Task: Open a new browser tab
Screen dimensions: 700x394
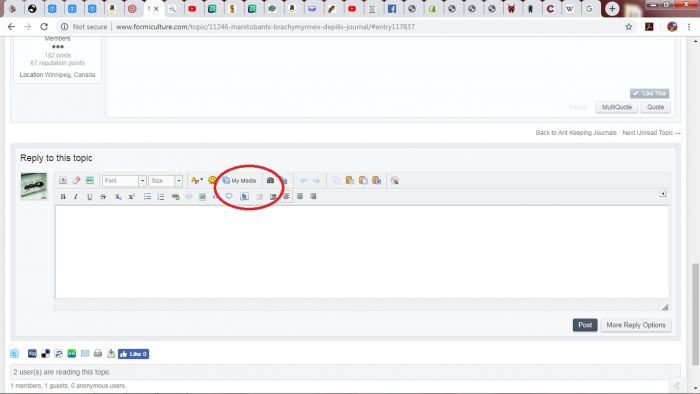Action: point(612,8)
